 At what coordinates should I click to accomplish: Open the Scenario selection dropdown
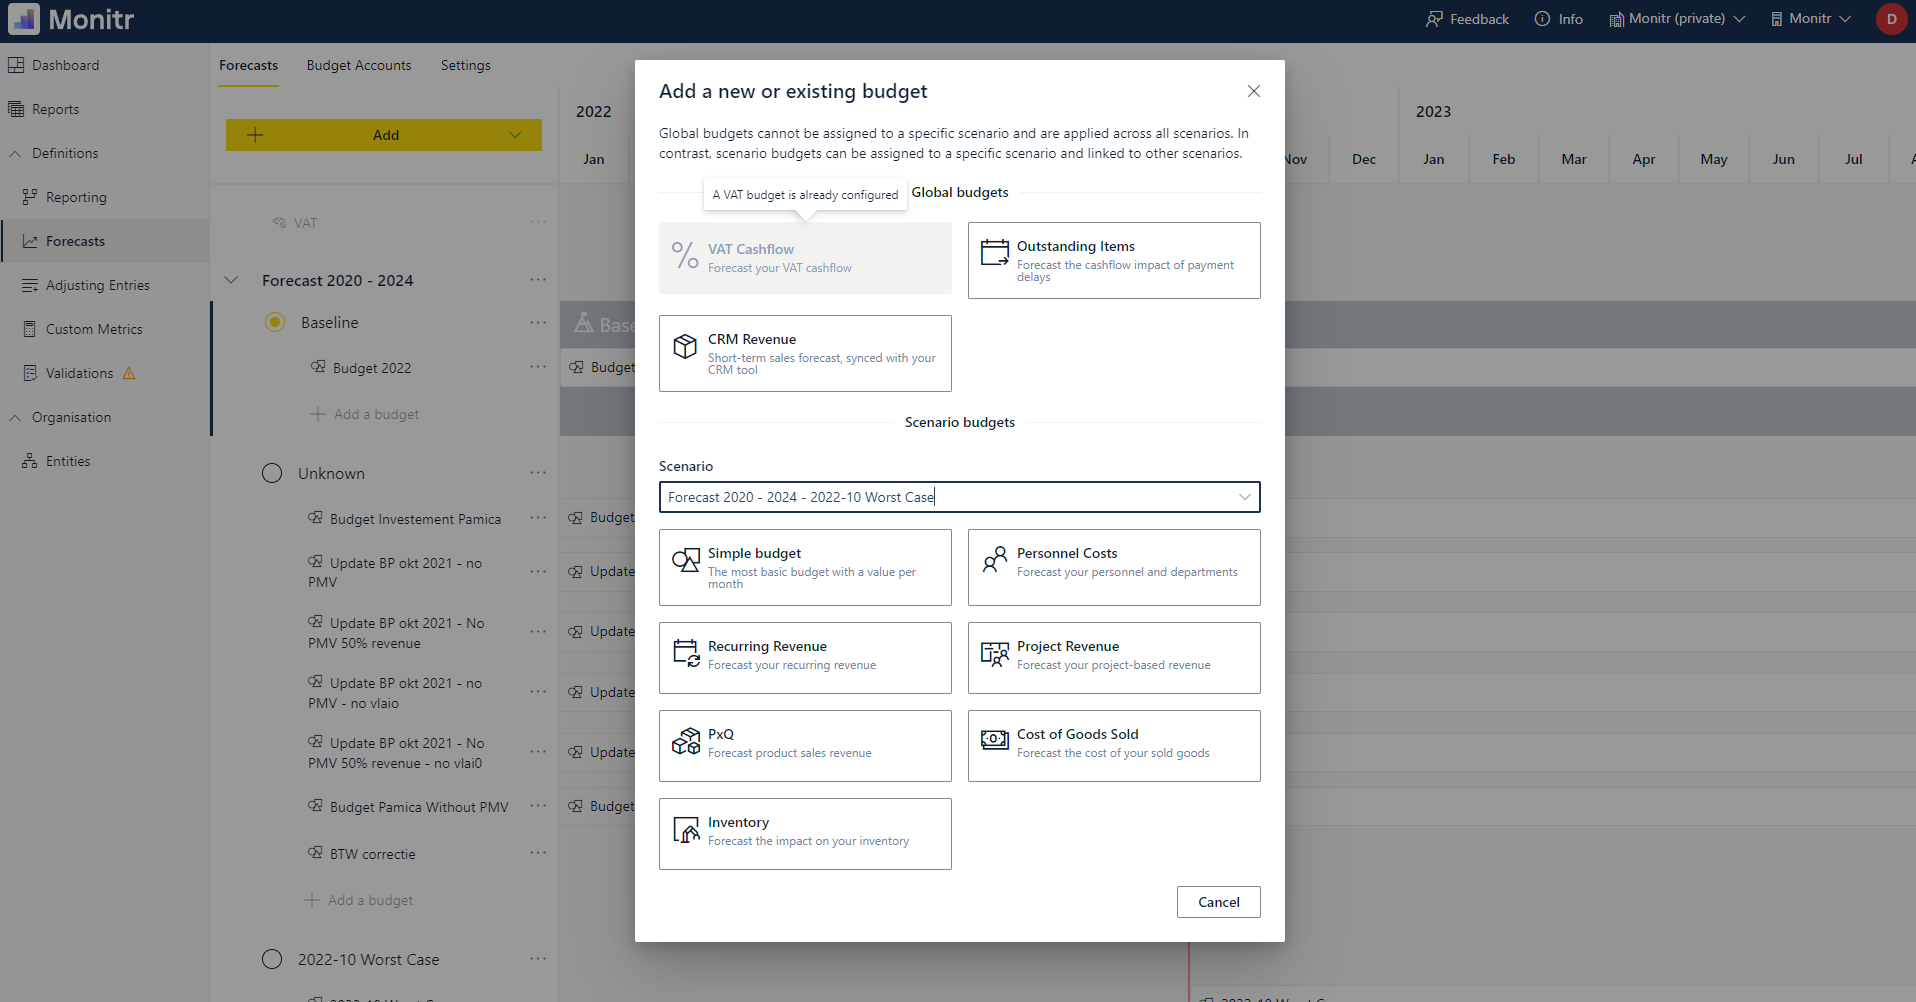[x=1244, y=497]
